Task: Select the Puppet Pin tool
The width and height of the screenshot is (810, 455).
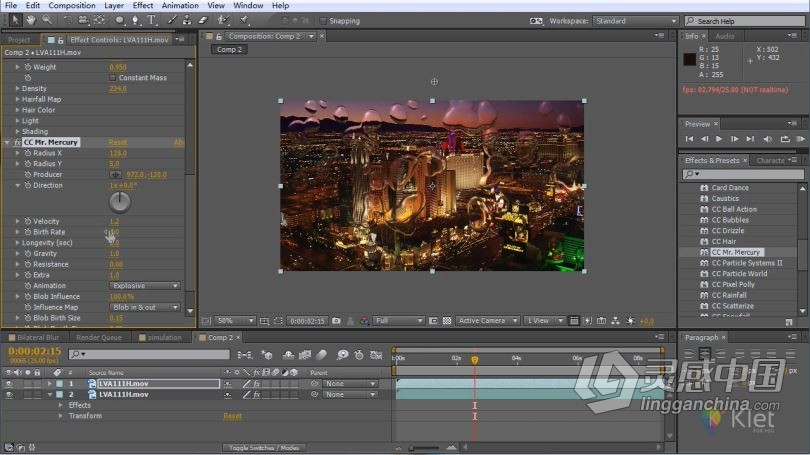Action: [x=244, y=20]
